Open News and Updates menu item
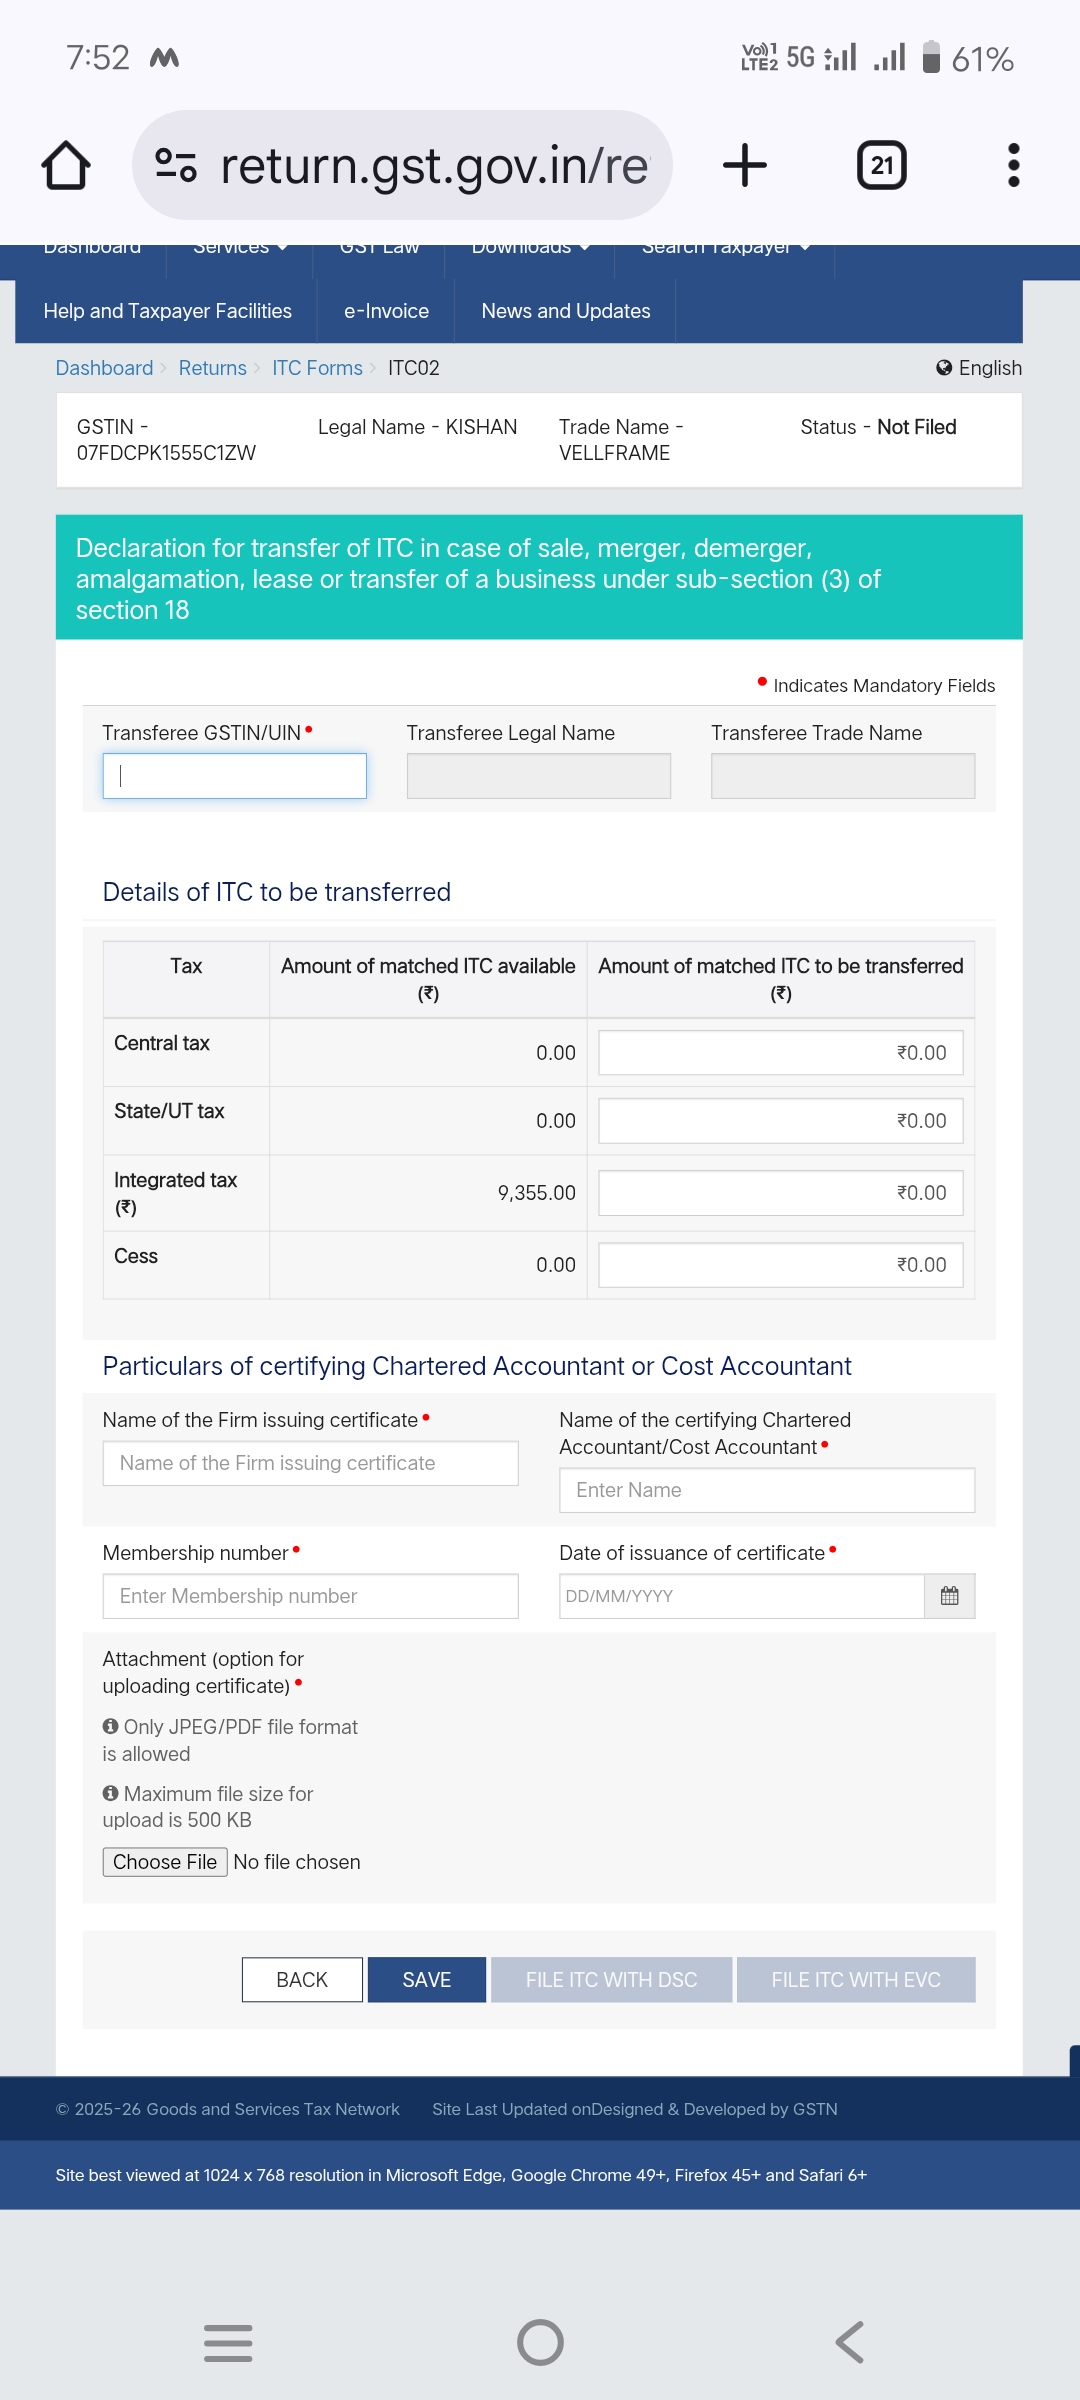This screenshot has height=2400, width=1080. [x=565, y=311]
